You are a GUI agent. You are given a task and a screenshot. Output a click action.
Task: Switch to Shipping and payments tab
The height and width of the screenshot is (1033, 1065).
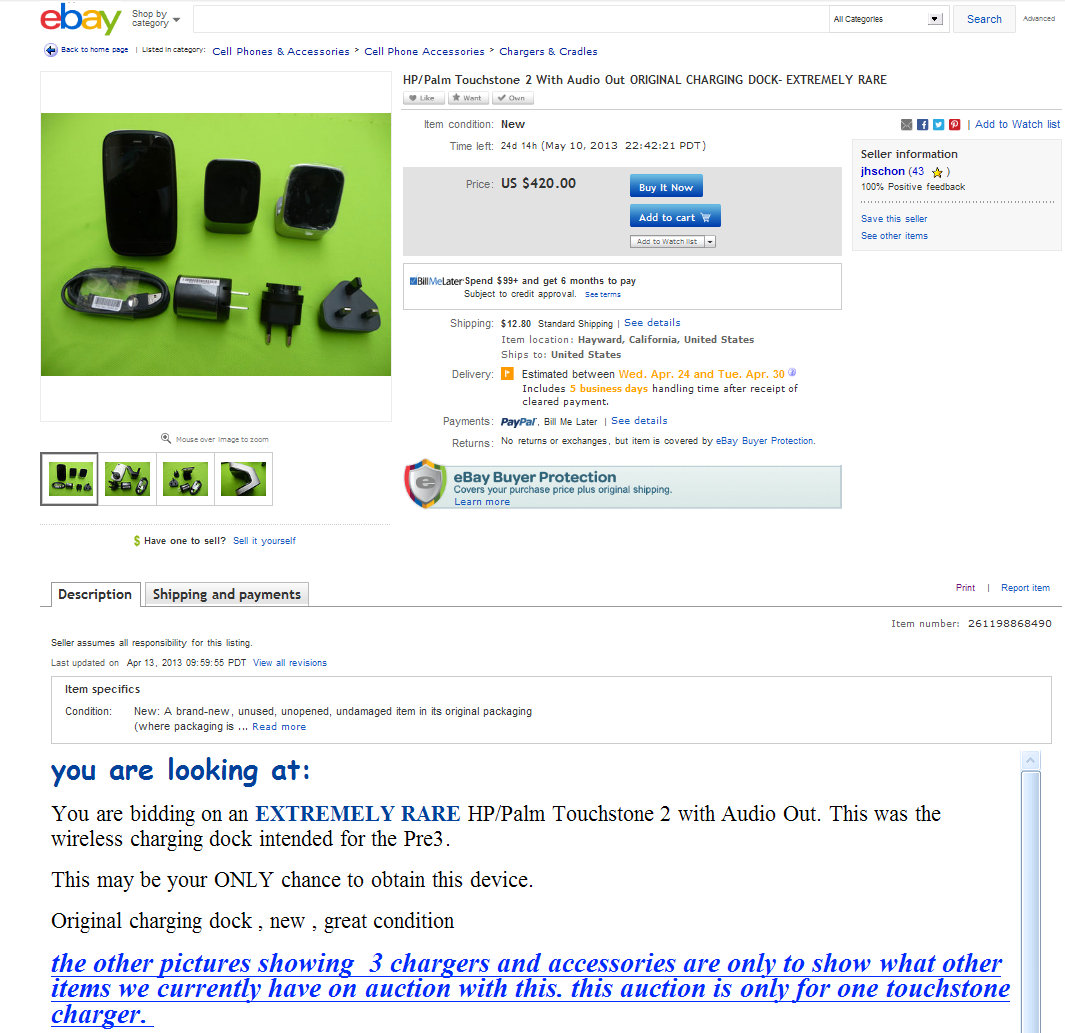(x=227, y=594)
